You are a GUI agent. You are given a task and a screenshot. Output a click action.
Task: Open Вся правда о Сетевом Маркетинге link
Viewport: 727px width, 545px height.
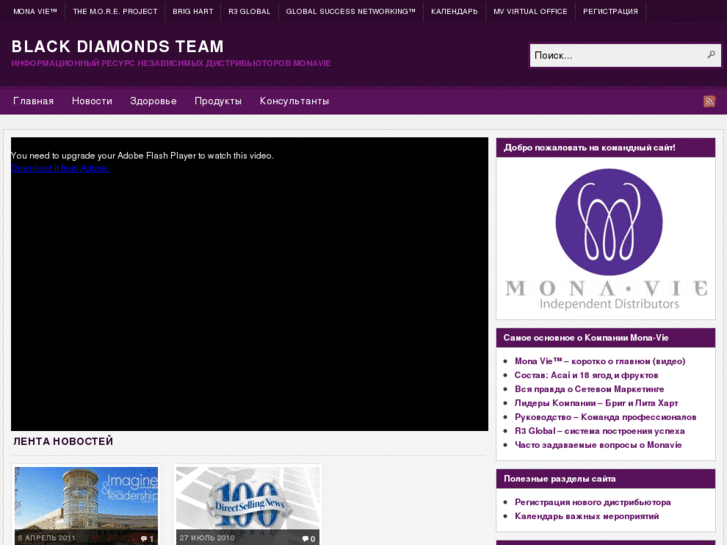point(589,389)
